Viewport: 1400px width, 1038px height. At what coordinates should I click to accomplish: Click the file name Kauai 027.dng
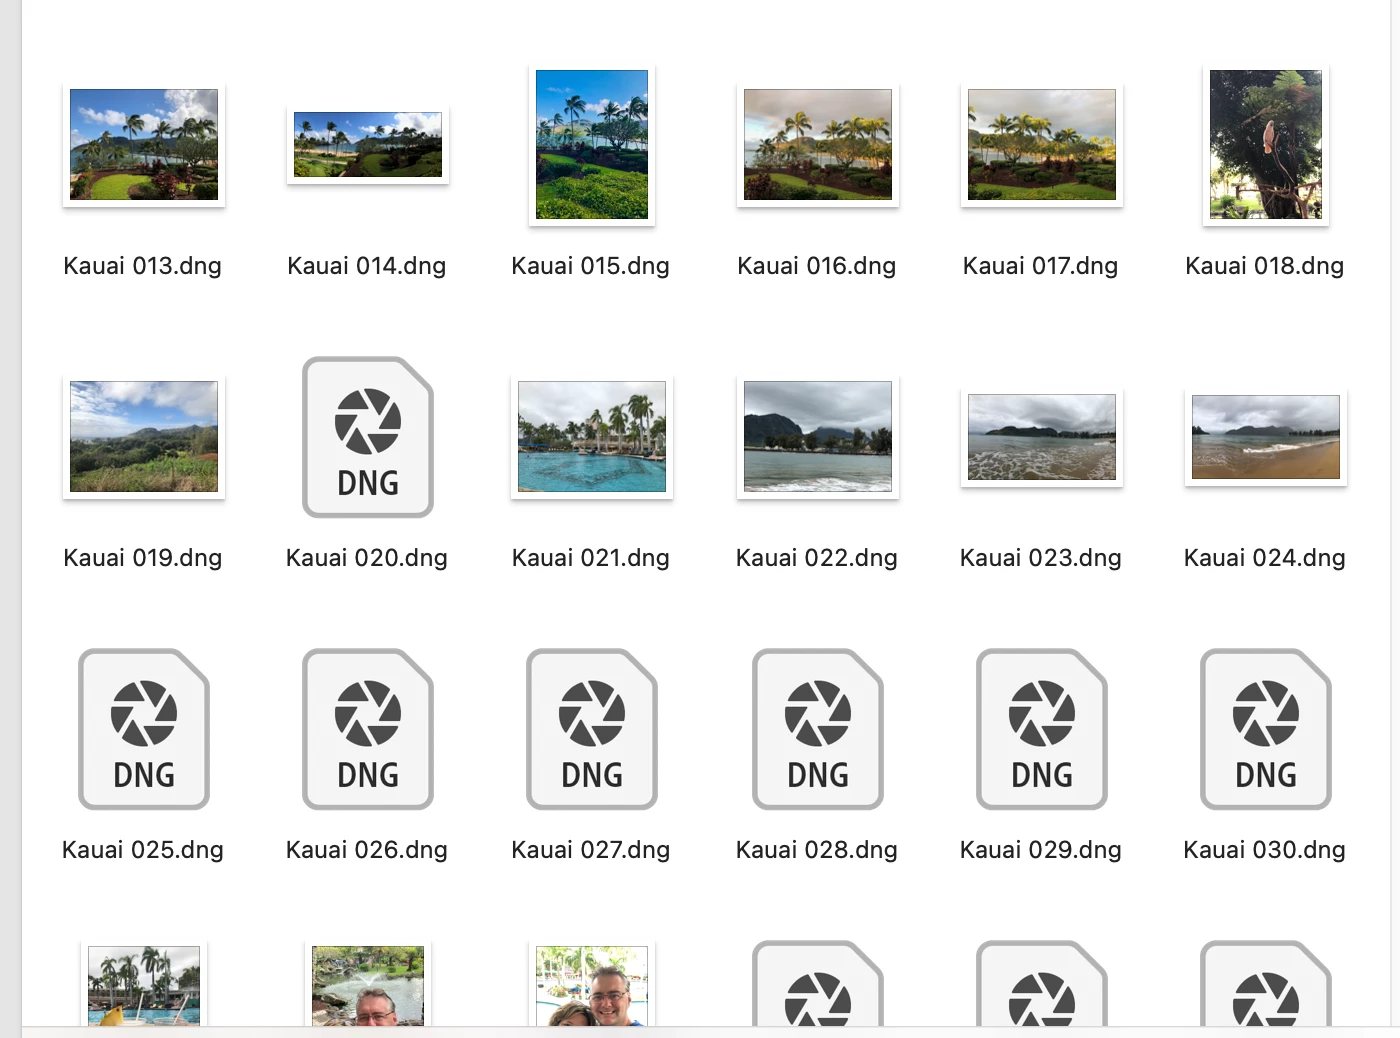coord(591,850)
